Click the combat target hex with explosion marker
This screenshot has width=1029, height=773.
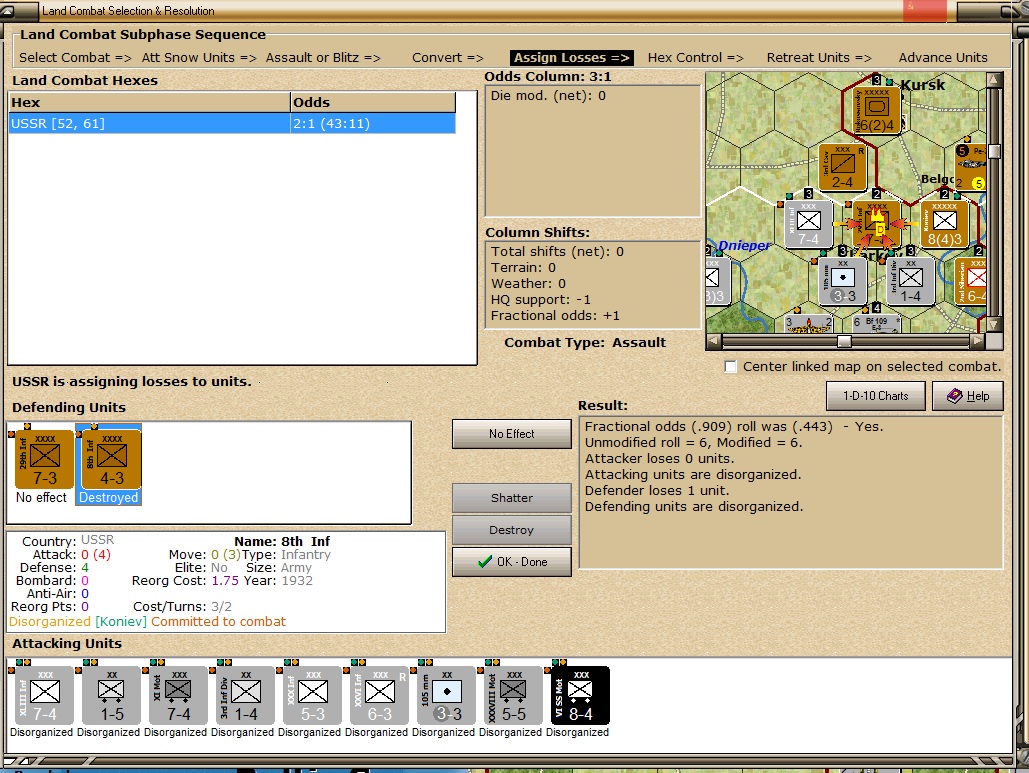coord(877,224)
